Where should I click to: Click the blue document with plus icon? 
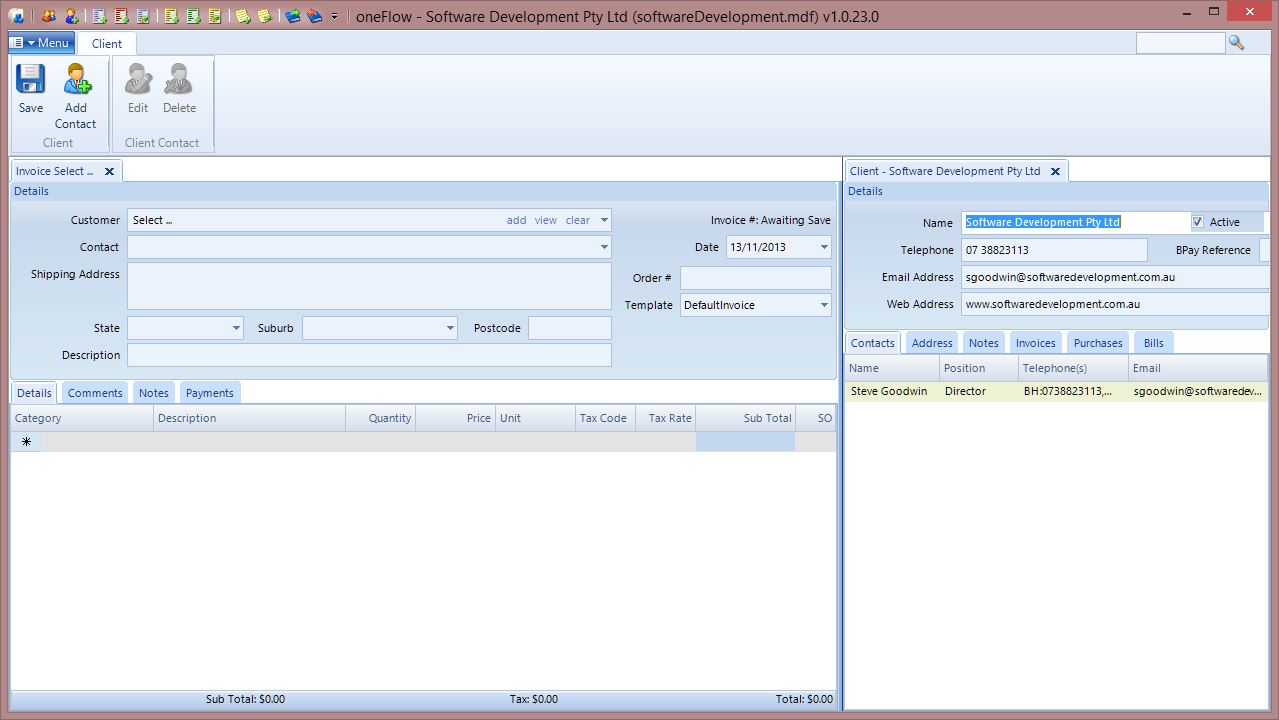point(99,16)
